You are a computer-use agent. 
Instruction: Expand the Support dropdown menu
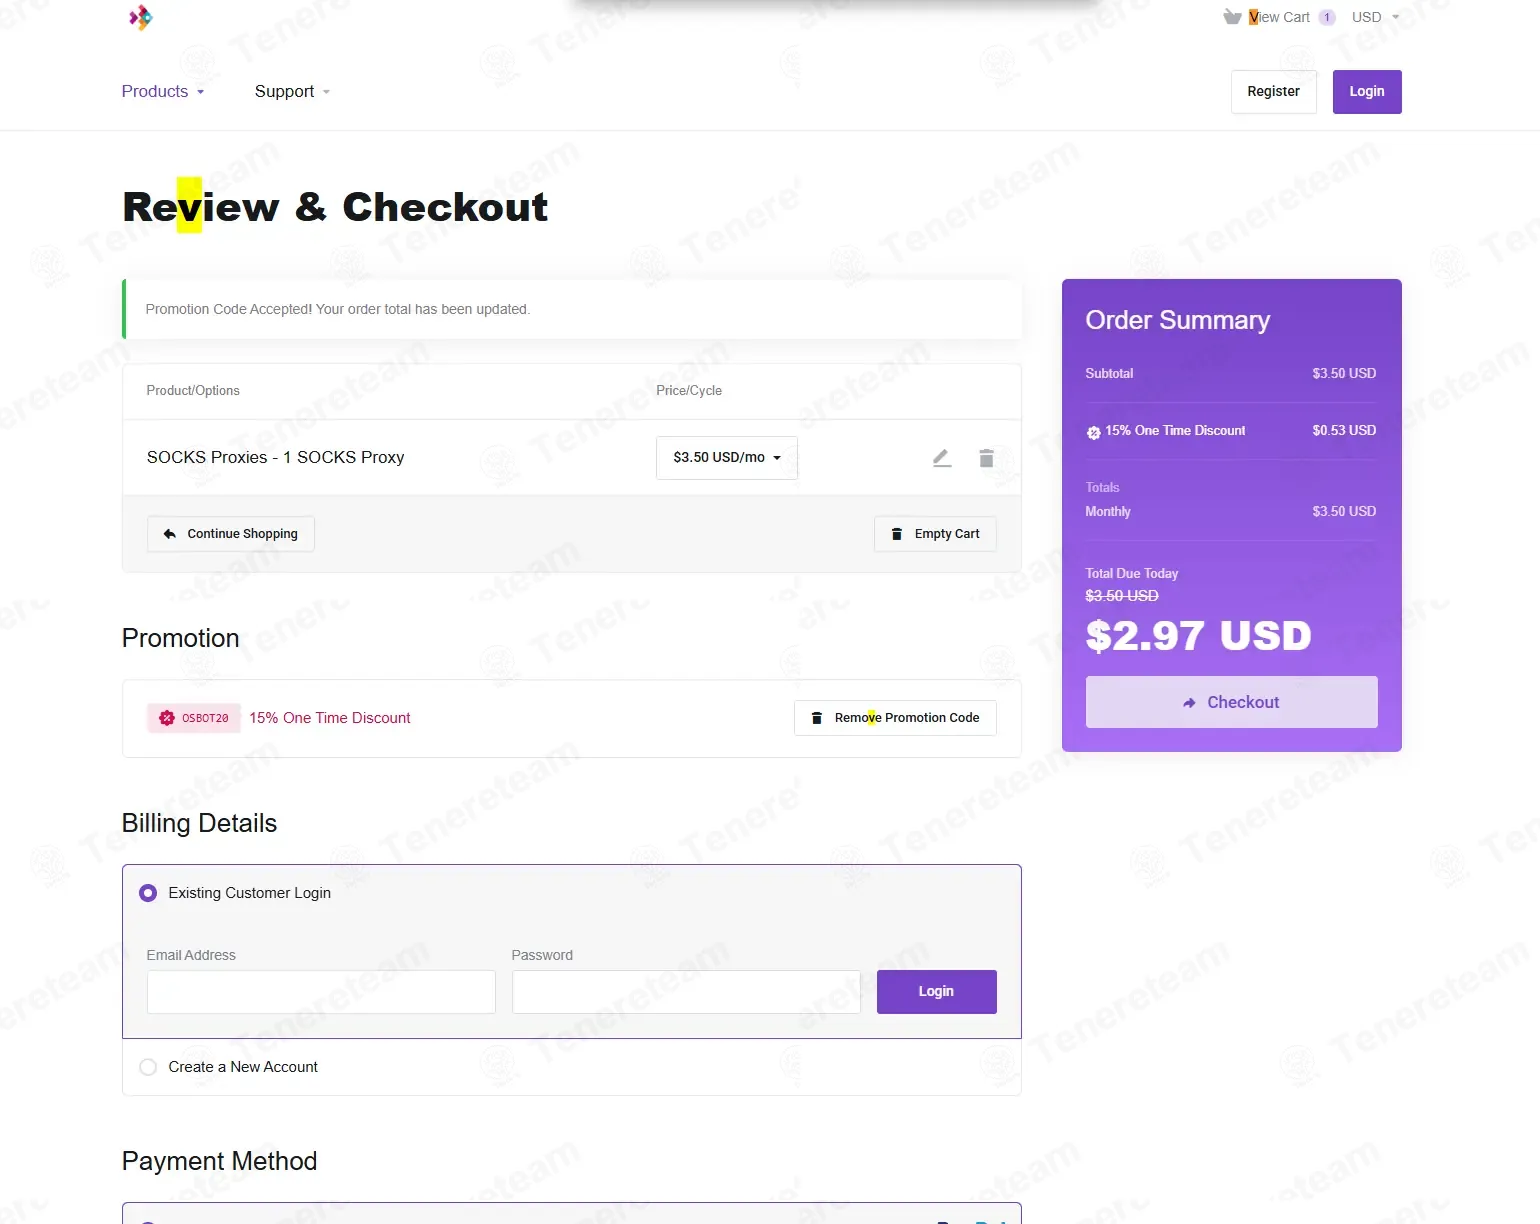point(292,91)
